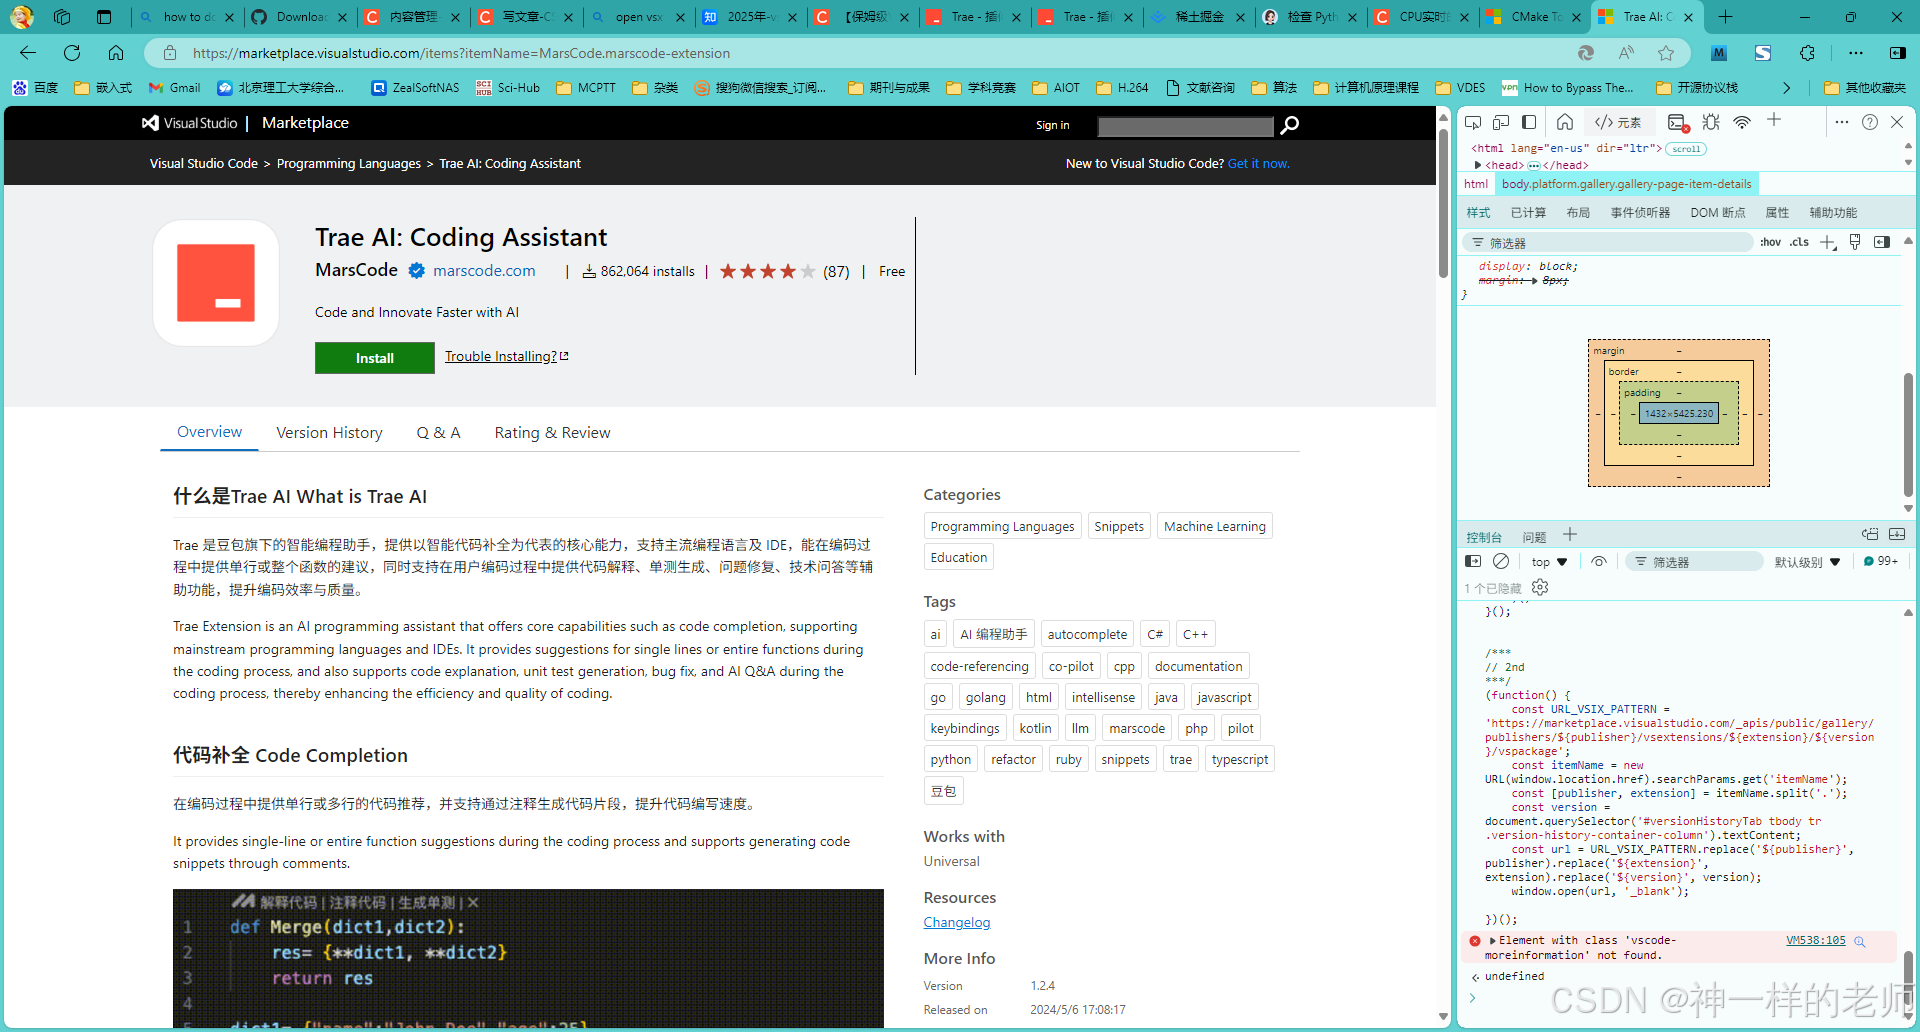Image resolution: width=1920 pixels, height=1032 pixels.
Task: Open the Network wifi icon tool
Action: [1742, 122]
